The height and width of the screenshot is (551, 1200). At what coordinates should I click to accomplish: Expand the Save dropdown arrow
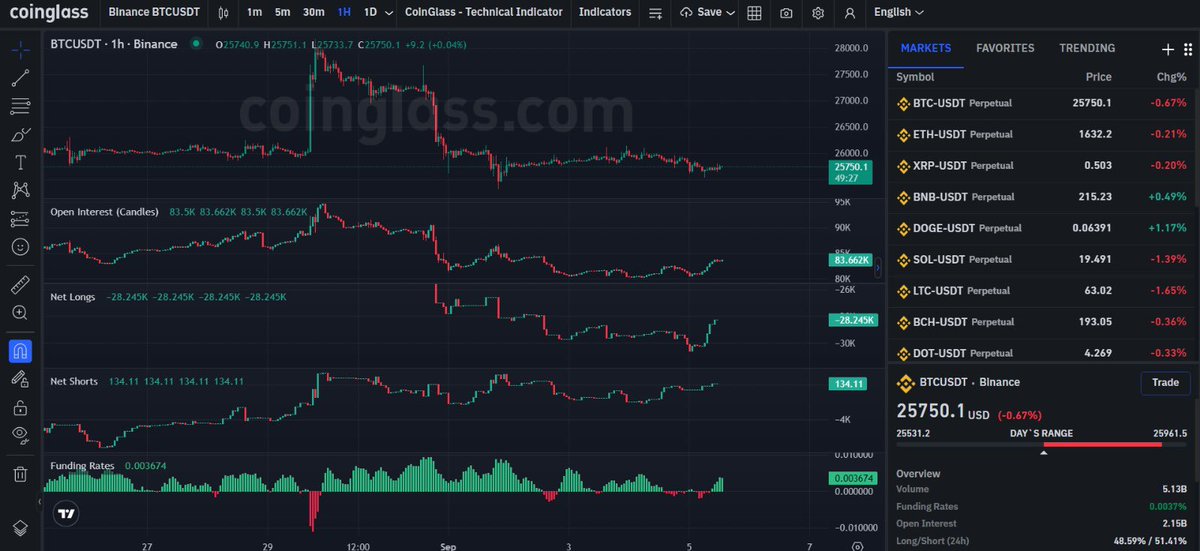(731, 13)
